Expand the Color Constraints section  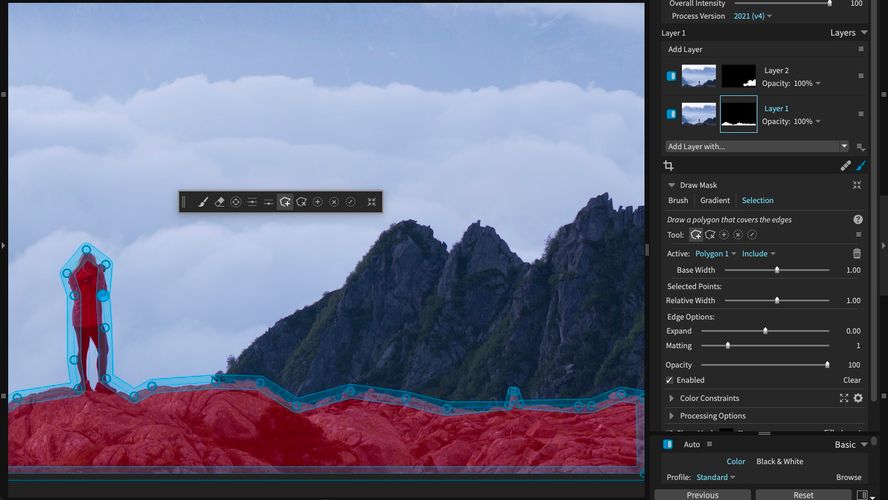pos(671,398)
